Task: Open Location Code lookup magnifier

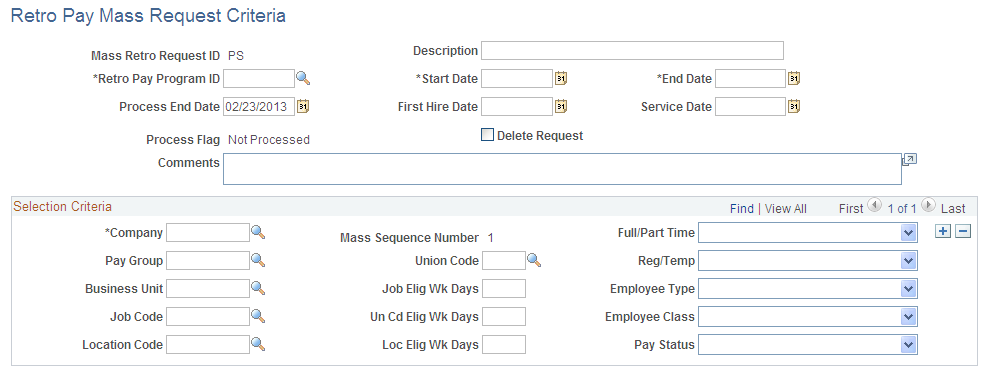Action: pyautogui.click(x=258, y=344)
